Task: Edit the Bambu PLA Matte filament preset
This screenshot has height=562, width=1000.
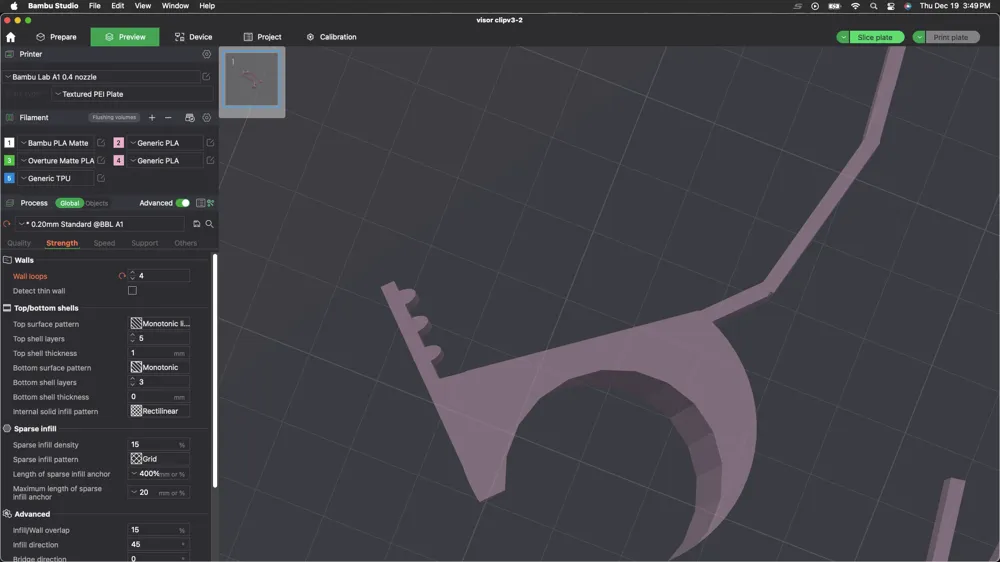Action: (x=101, y=143)
